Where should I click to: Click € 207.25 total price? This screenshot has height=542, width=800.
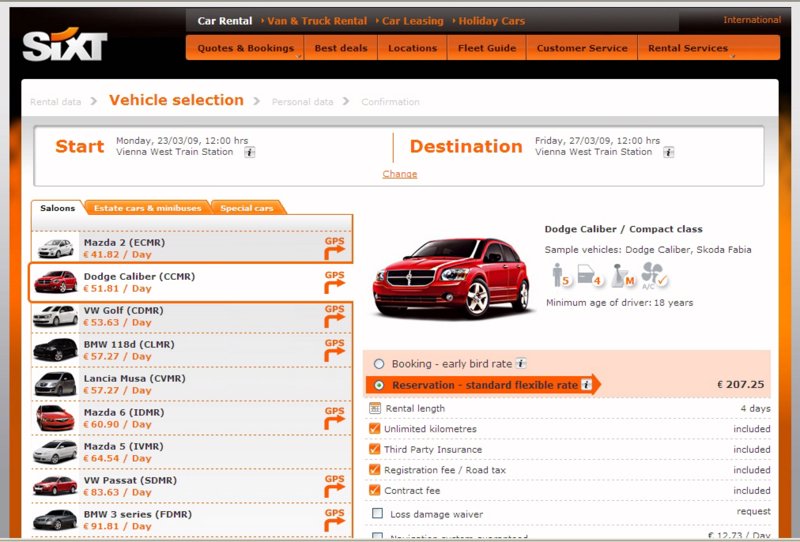click(x=741, y=384)
